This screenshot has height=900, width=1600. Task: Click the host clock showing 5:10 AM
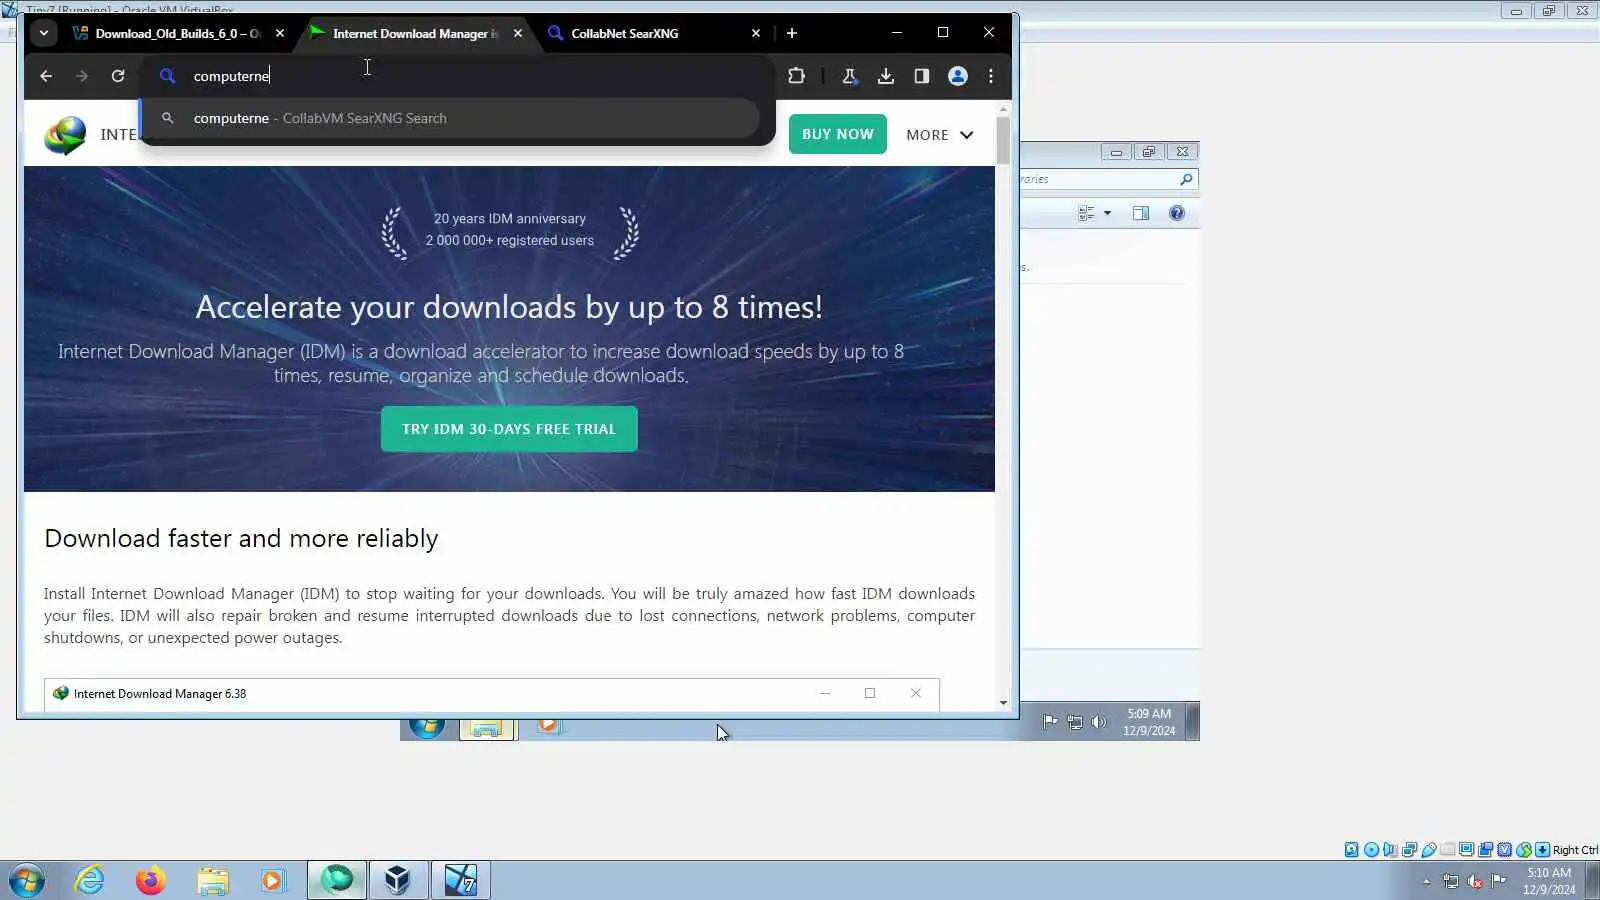tap(1549, 881)
